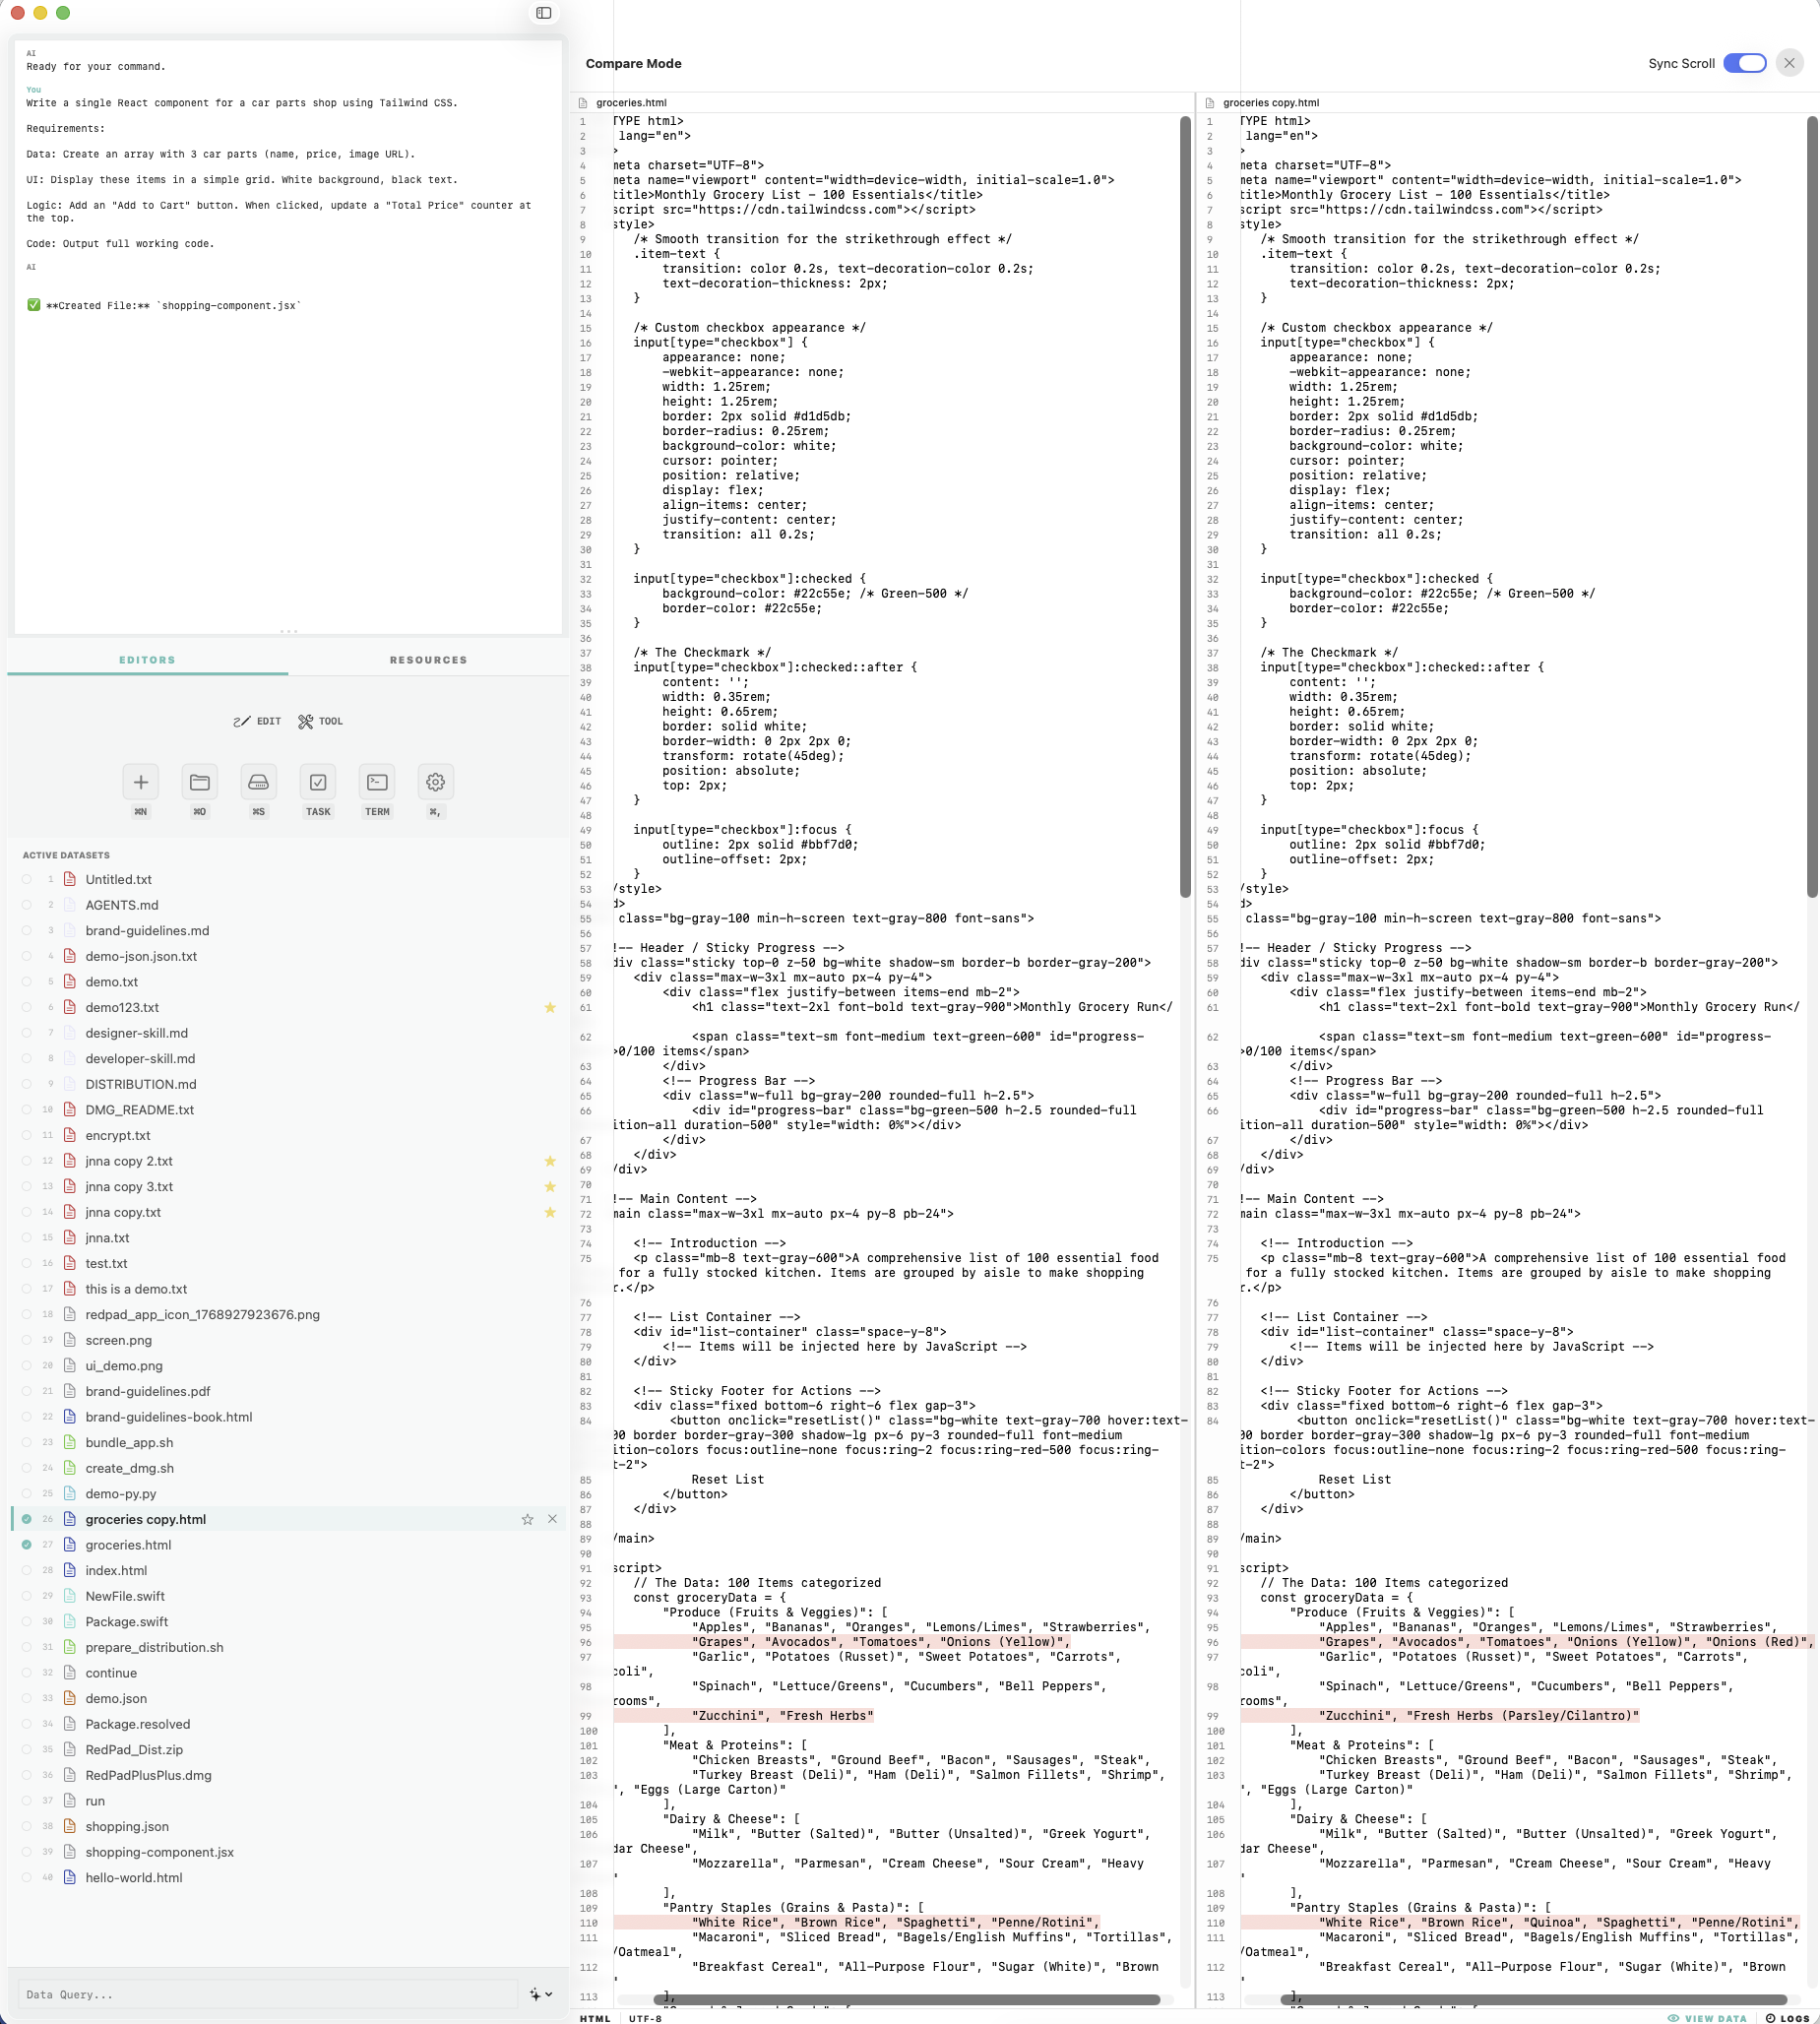Screen dimensions: 1820x2024
Task: Click the left pane horizontal scrollbar
Action: [906, 2000]
